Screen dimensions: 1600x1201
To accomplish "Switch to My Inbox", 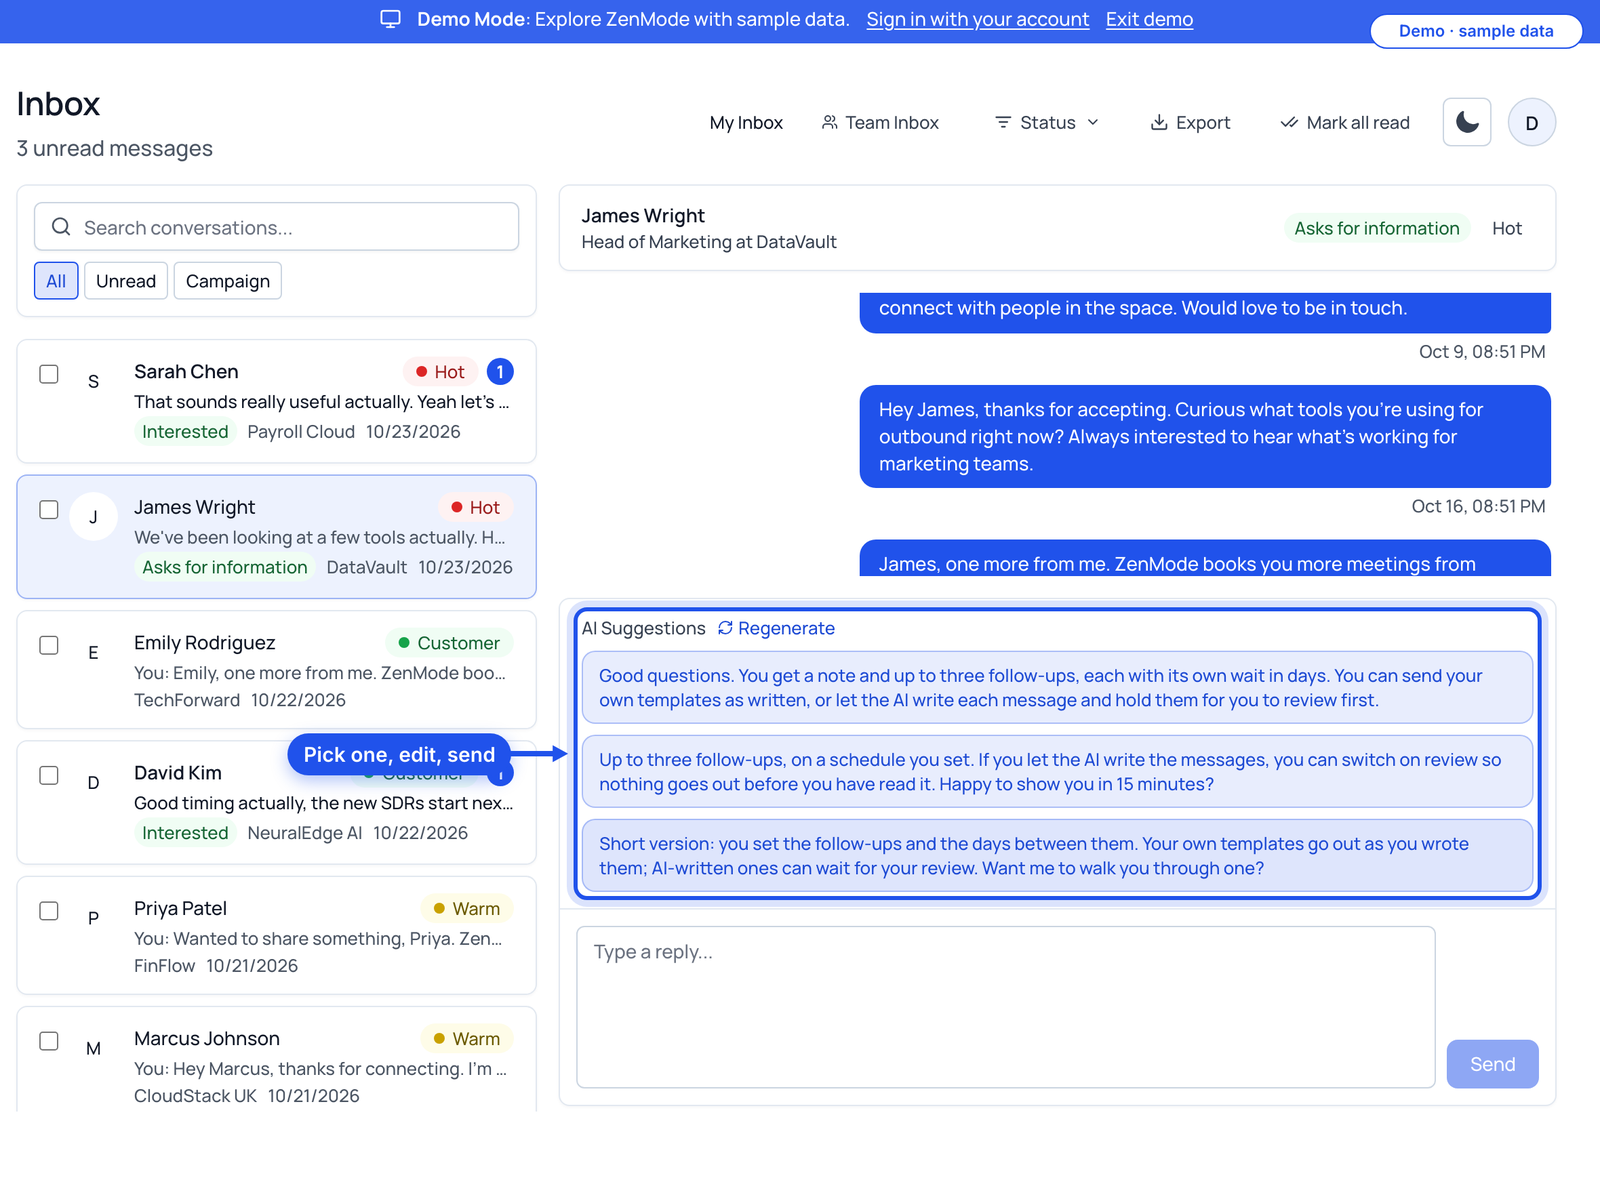I will pyautogui.click(x=746, y=122).
